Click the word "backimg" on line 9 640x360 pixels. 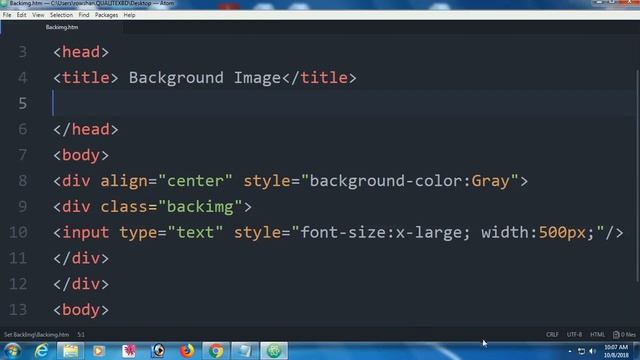200,207
